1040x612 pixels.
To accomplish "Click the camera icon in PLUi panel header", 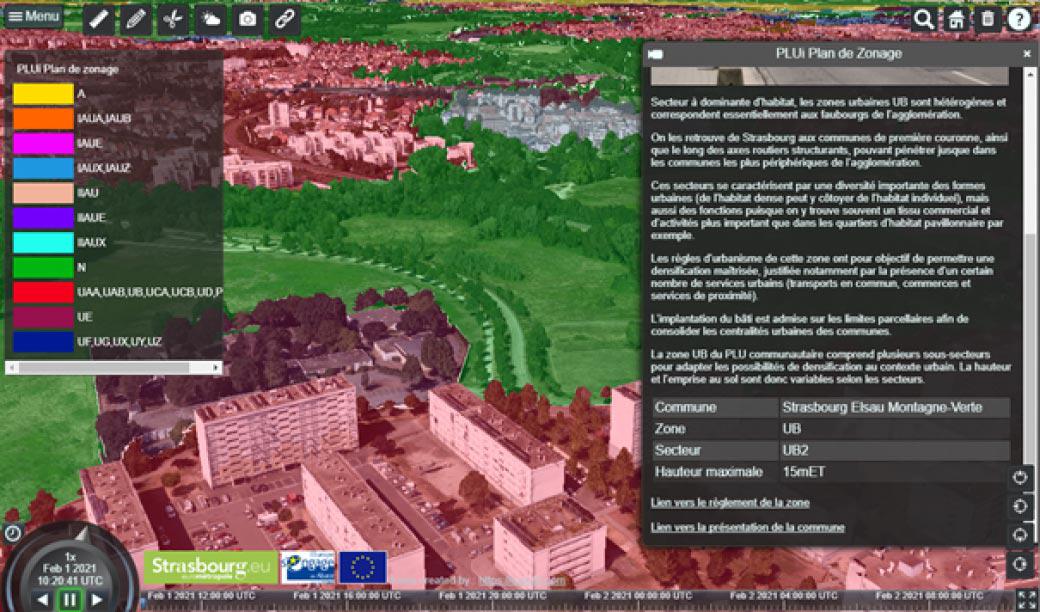I will 655,54.
